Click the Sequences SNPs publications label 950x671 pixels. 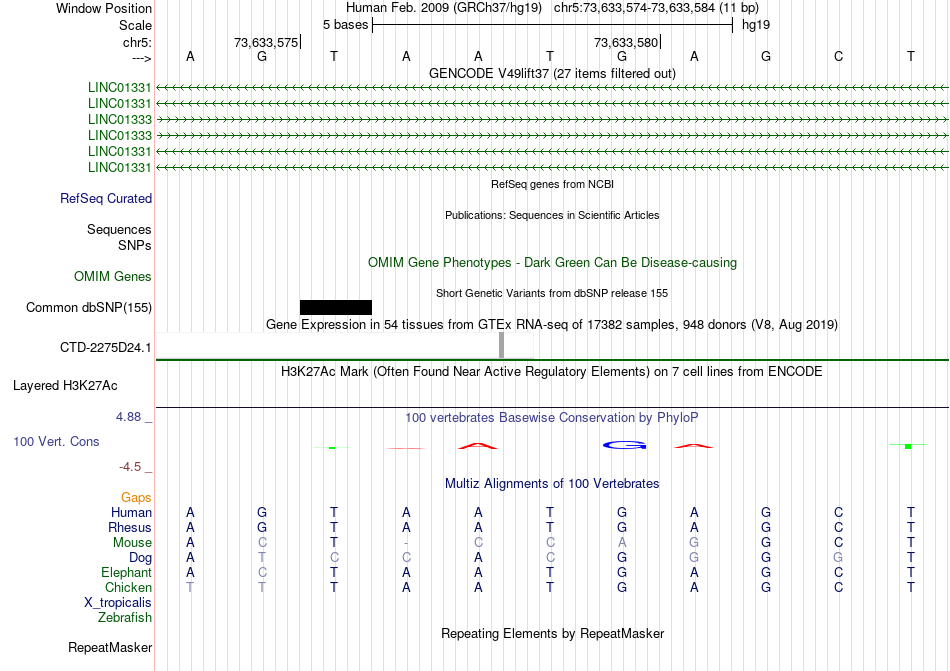[x=119, y=237]
